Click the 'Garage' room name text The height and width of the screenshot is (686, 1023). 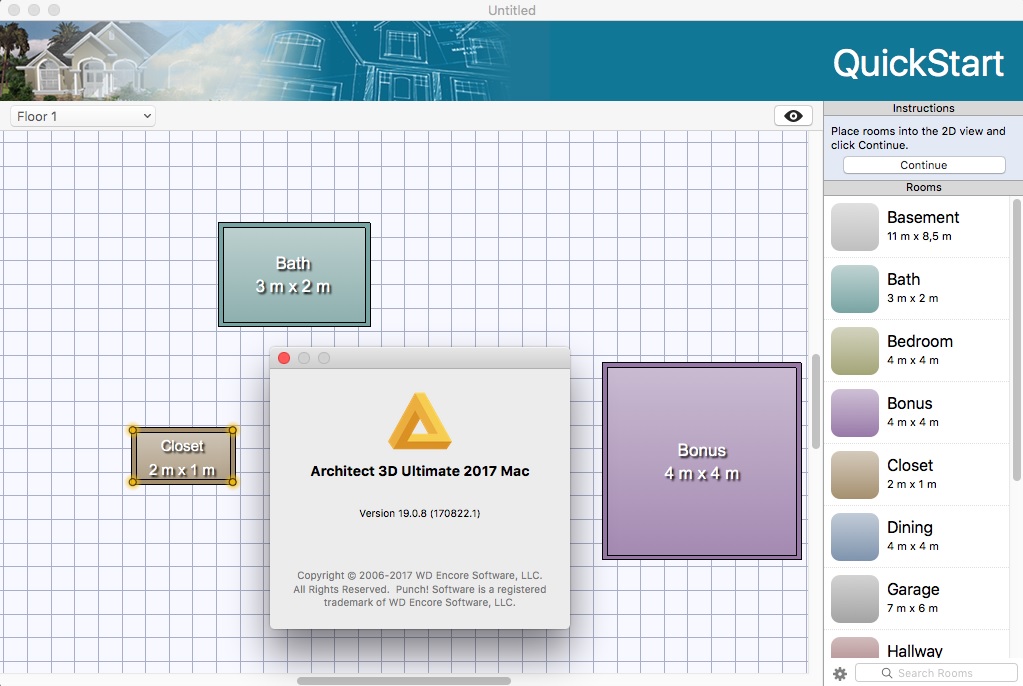pos(913,589)
